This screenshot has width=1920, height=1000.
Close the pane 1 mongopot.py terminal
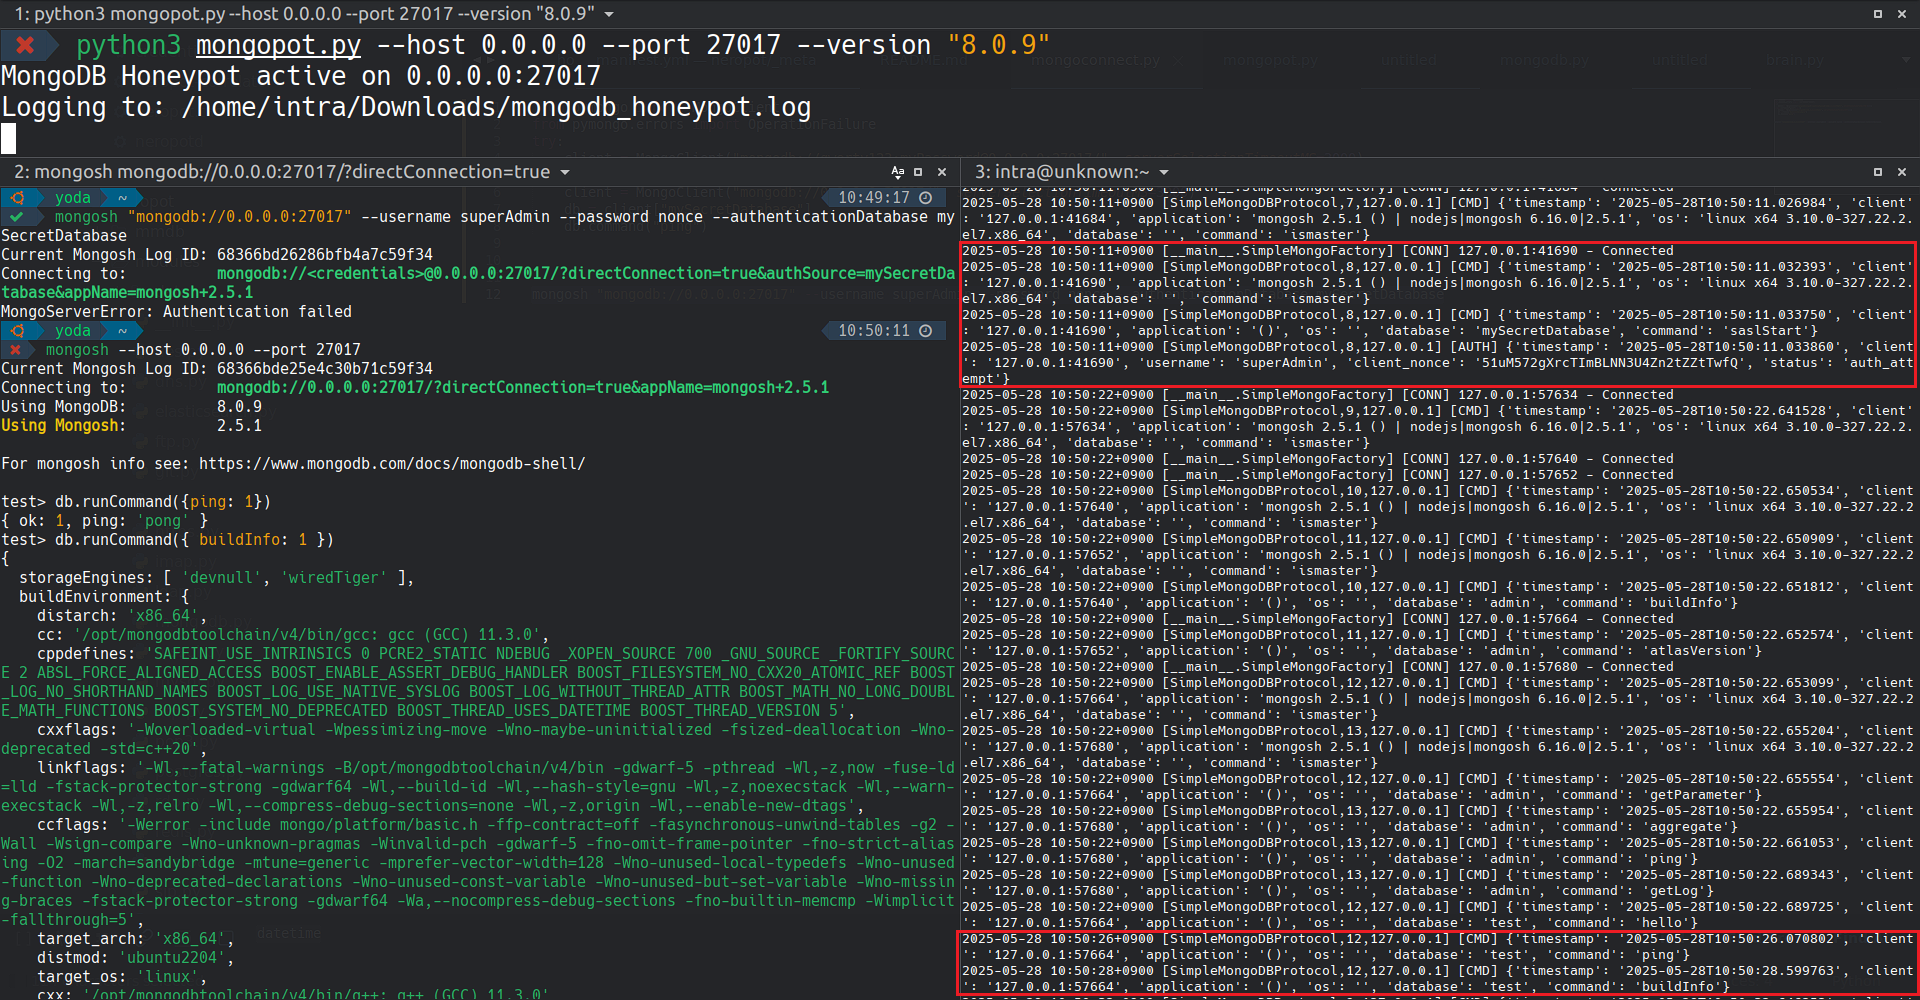(x=1902, y=14)
